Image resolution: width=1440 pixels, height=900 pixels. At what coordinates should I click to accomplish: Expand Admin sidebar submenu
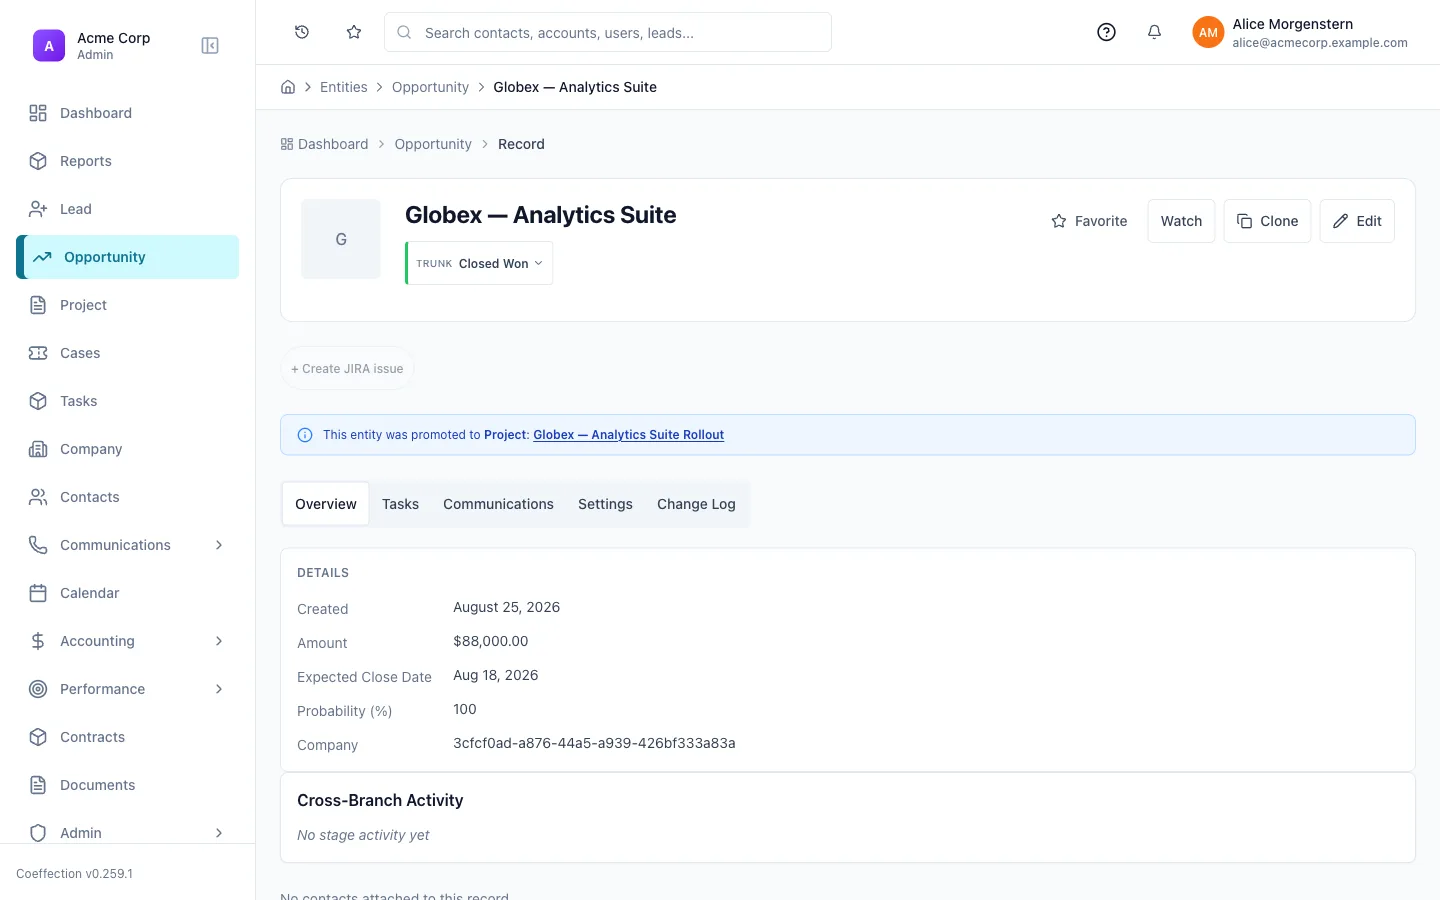pos(128,833)
